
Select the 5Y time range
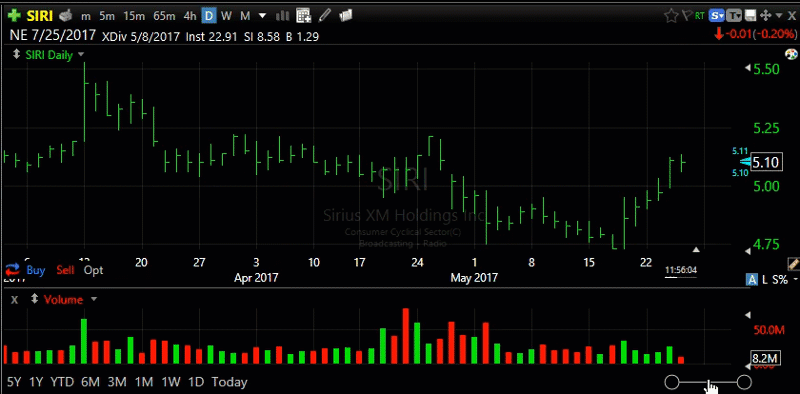(x=14, y=382)
